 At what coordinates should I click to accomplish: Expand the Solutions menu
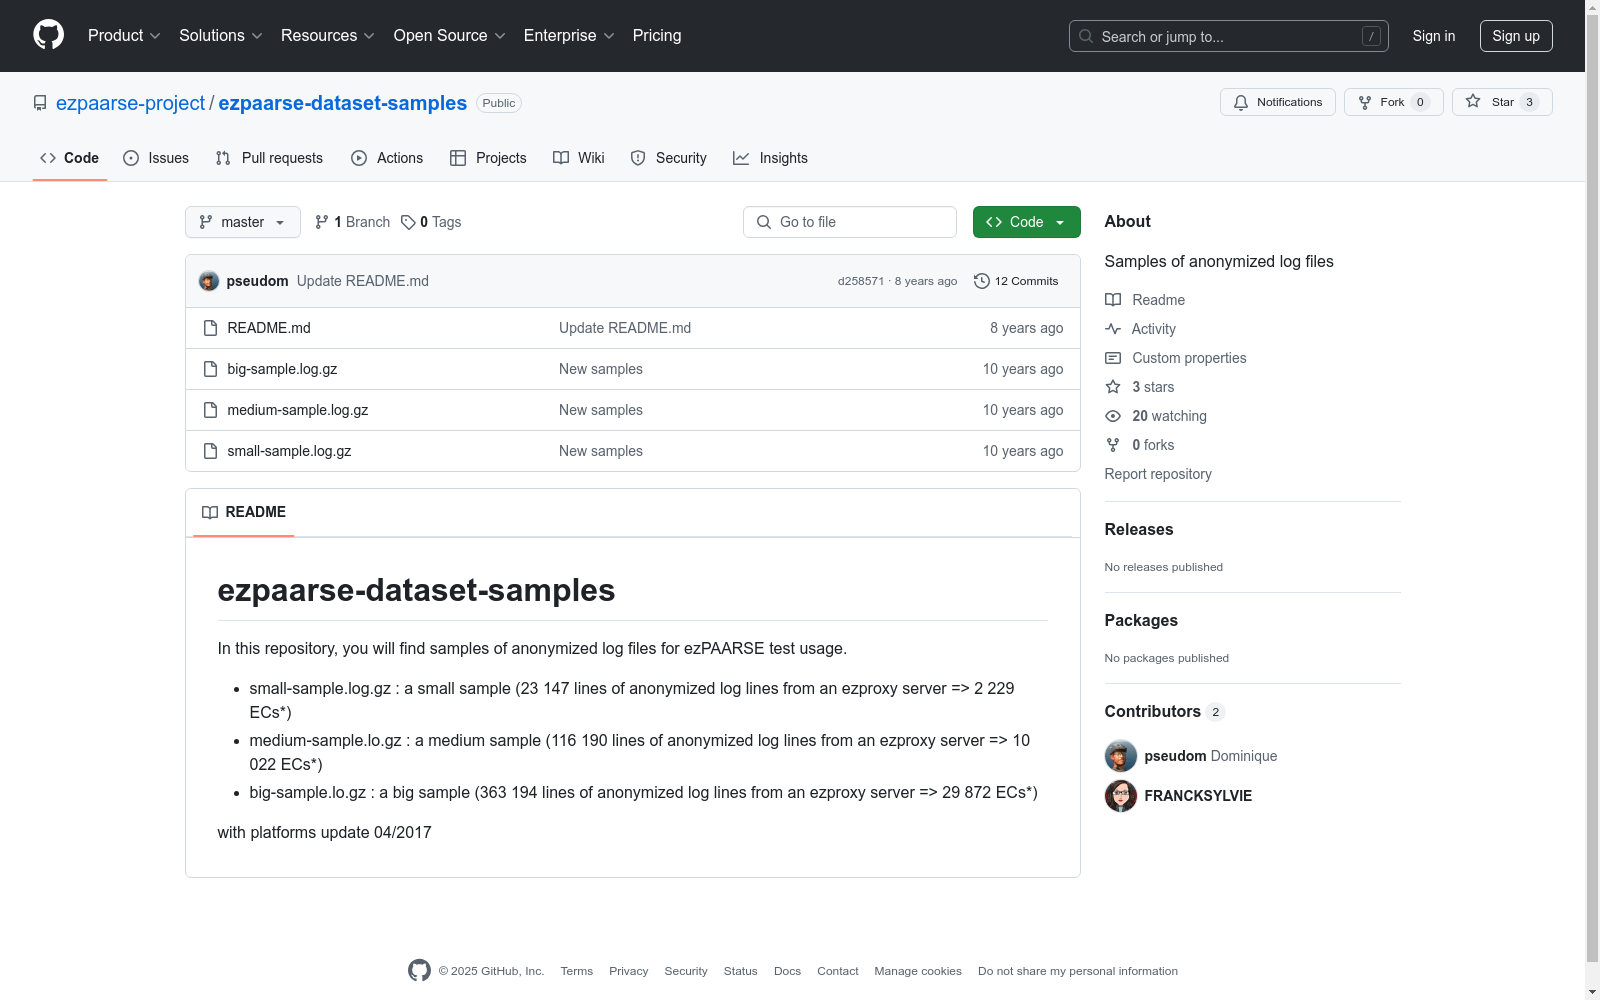(221, 36)
